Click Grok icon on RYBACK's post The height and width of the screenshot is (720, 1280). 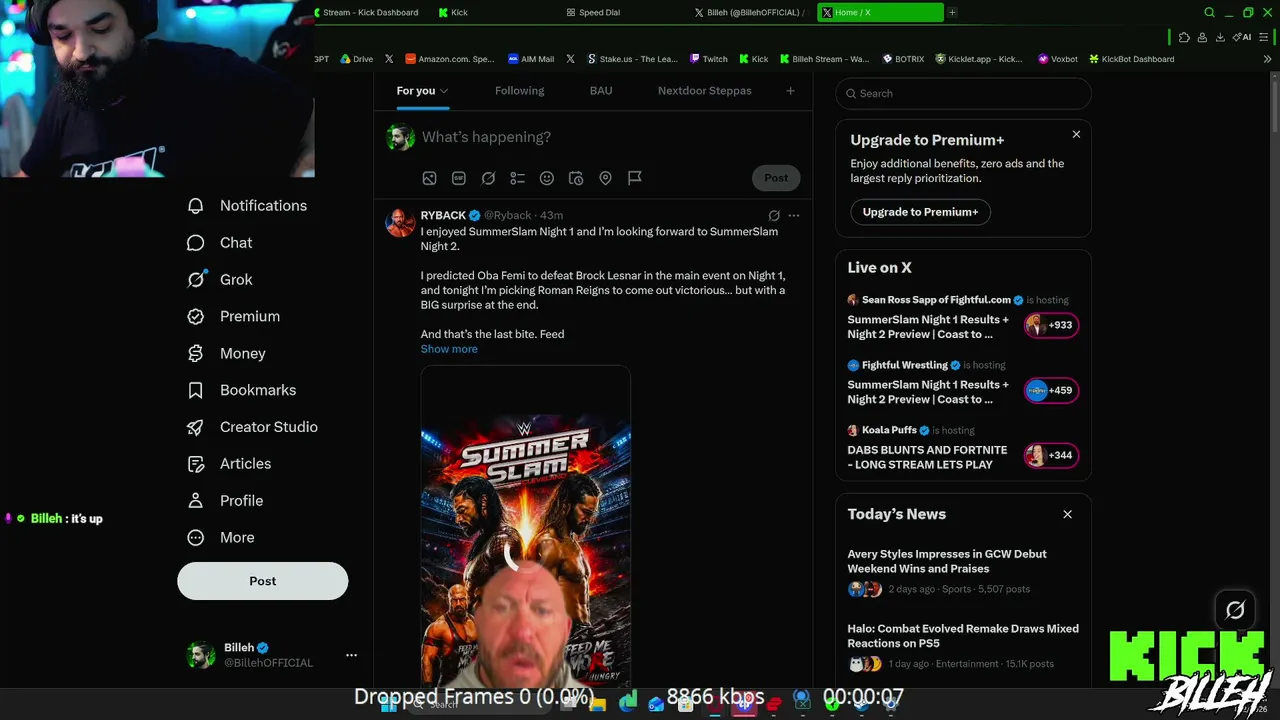[774, 215]
